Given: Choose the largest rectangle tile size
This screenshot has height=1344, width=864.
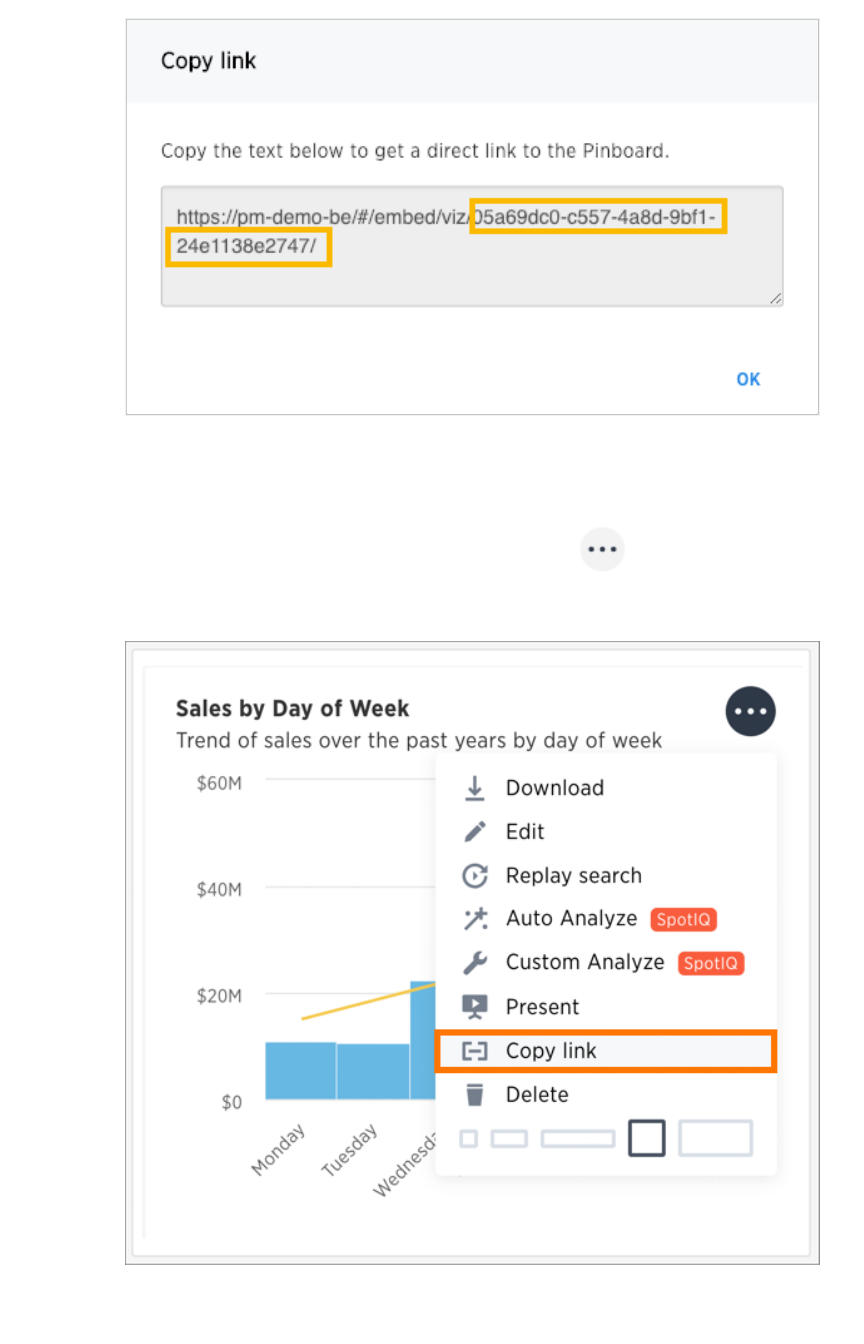Looking at the screenshot, I should click(x=716, y=1139).
